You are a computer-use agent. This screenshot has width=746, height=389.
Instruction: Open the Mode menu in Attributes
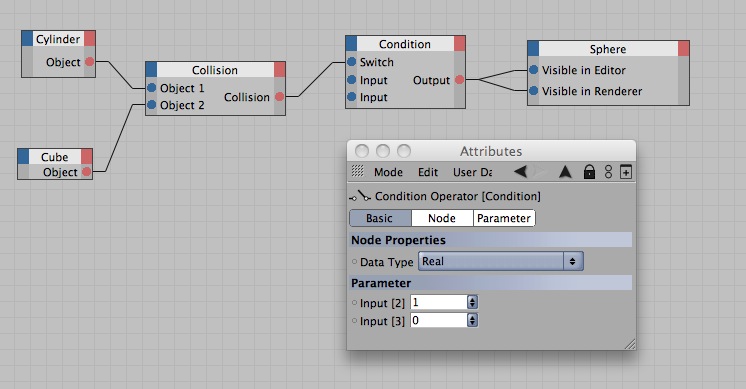click(x=388, y=172)
